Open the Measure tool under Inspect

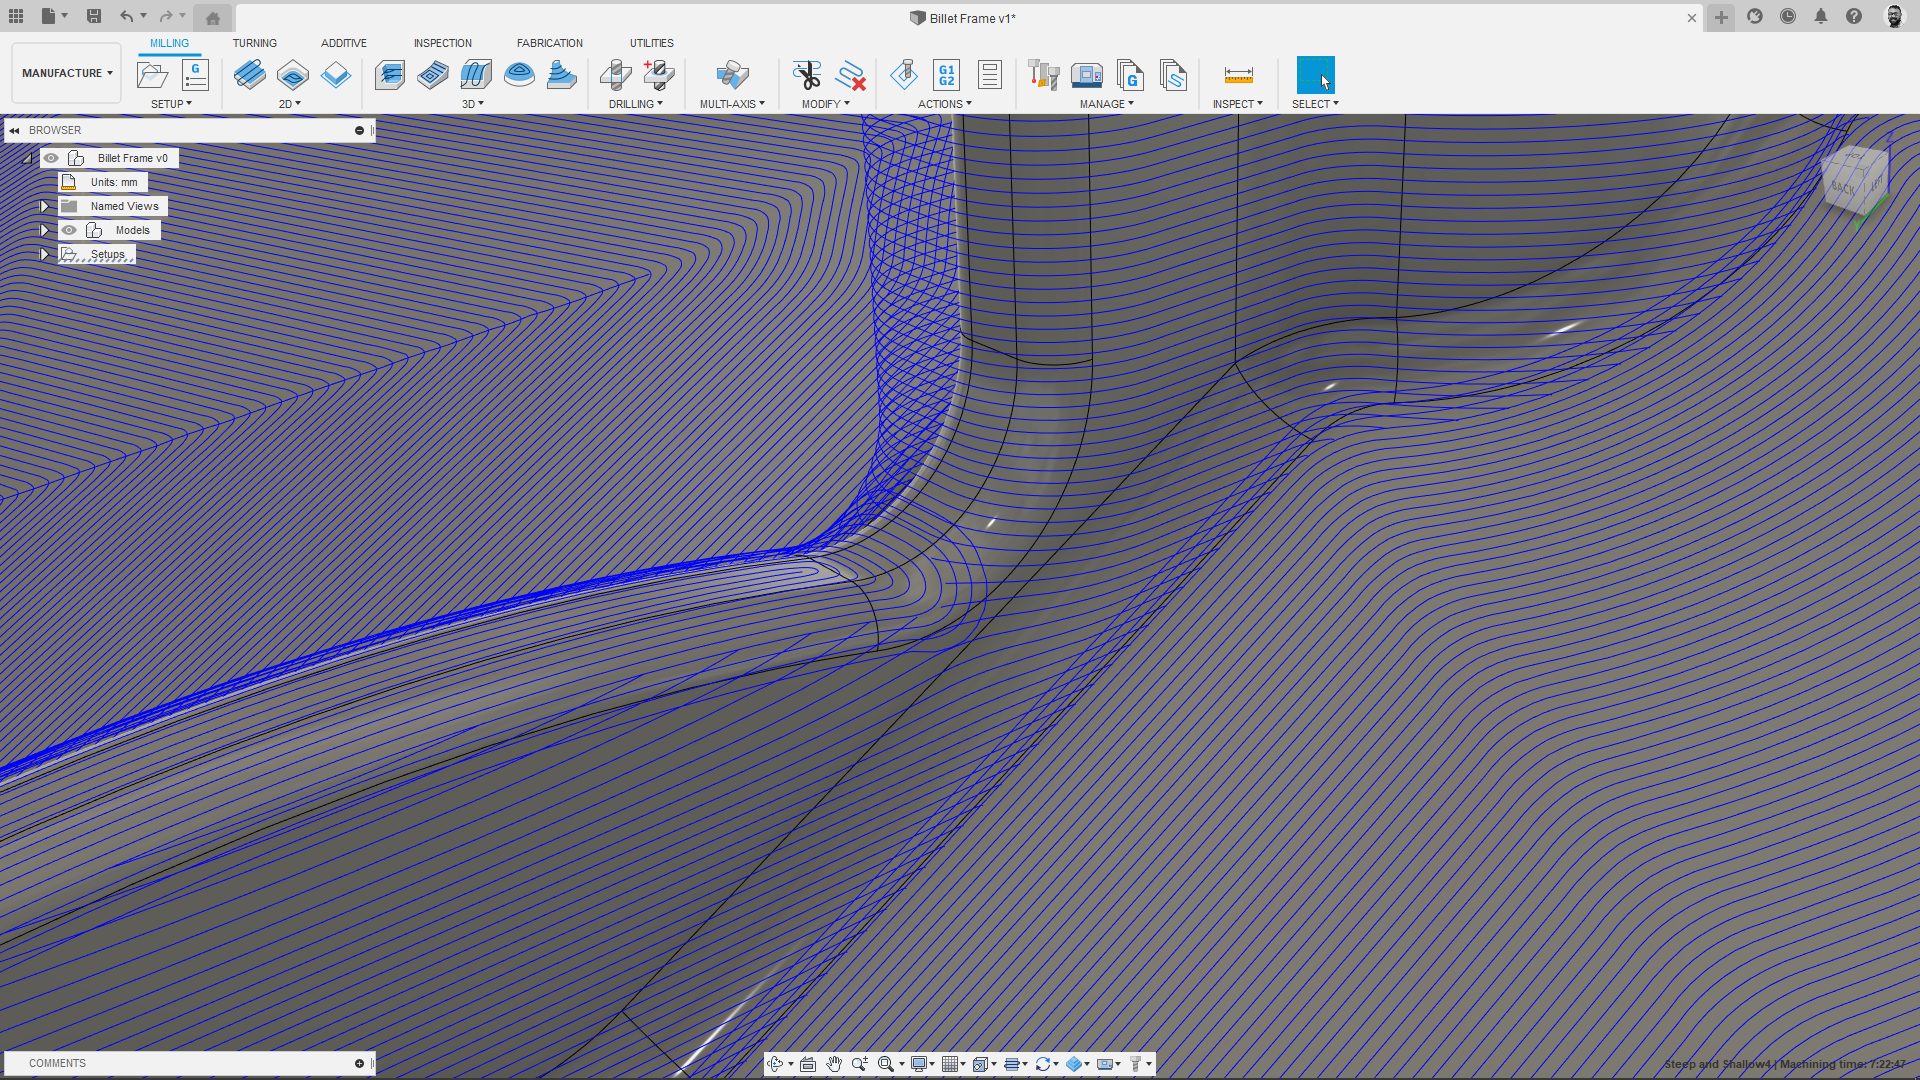pyautogui.click(x=1238, y=75)
